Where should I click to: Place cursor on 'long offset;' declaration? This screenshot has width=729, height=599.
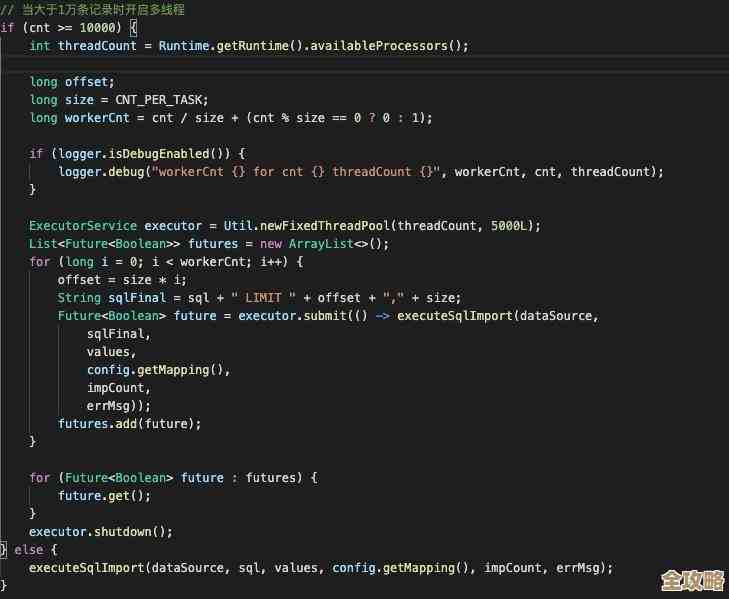[72, 81]
